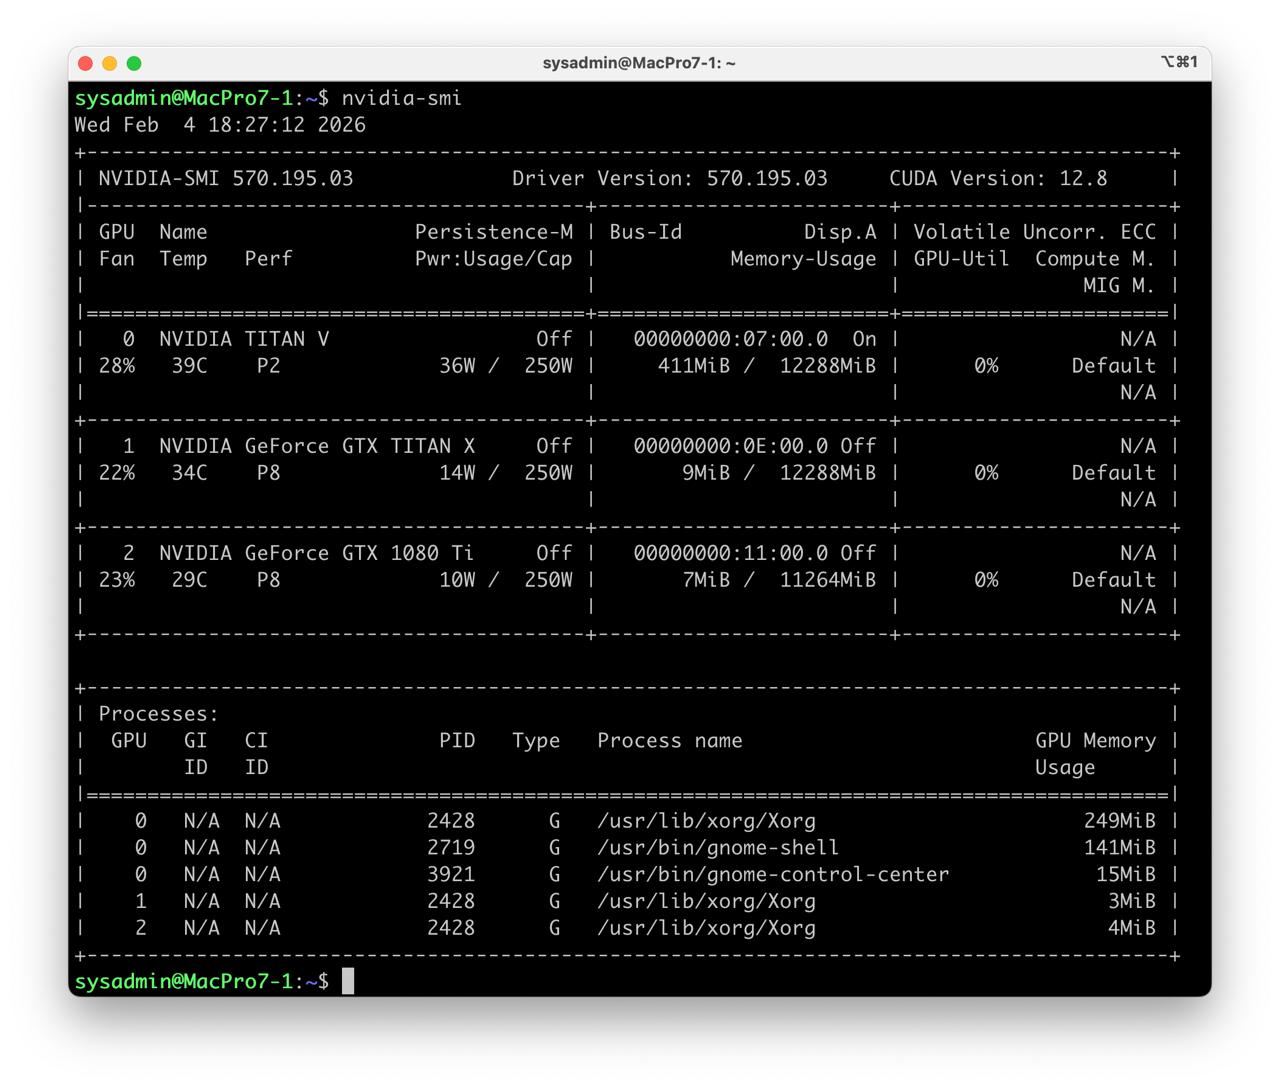Click the /usr/bin/gnome-shell process name
The height and width of the screenshot is (1087, 1280).
tap(717, 847)
